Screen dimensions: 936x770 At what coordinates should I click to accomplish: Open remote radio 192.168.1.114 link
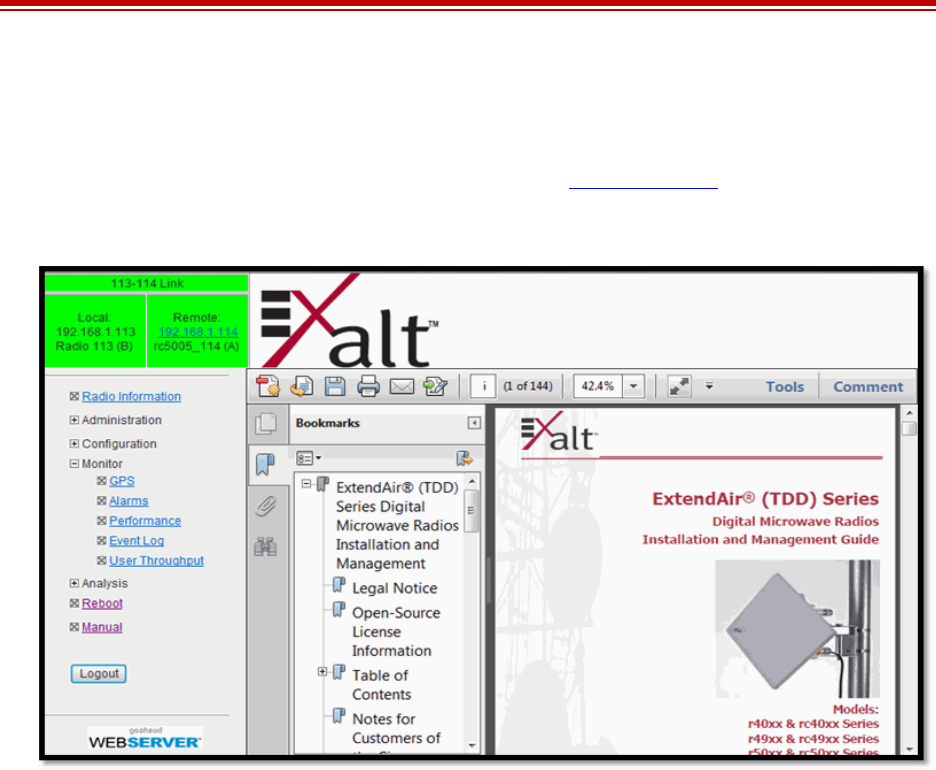point(198,332)
